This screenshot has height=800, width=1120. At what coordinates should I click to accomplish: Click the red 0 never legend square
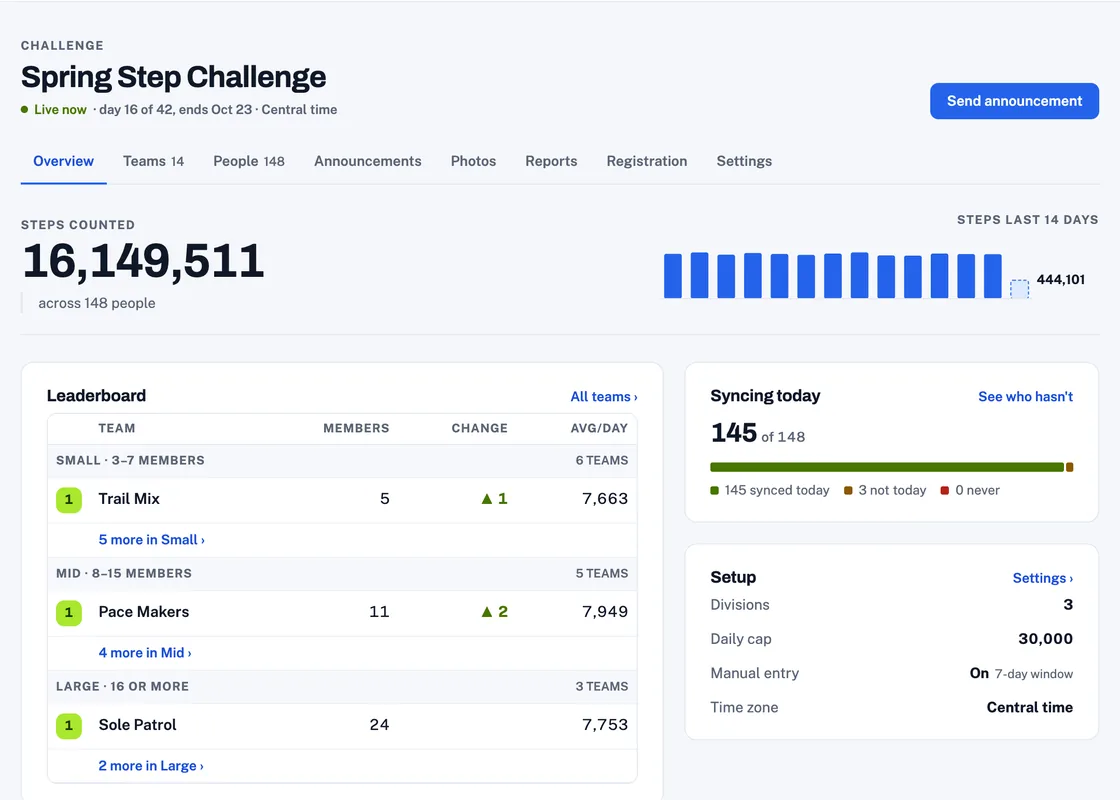tap(944, 490)
